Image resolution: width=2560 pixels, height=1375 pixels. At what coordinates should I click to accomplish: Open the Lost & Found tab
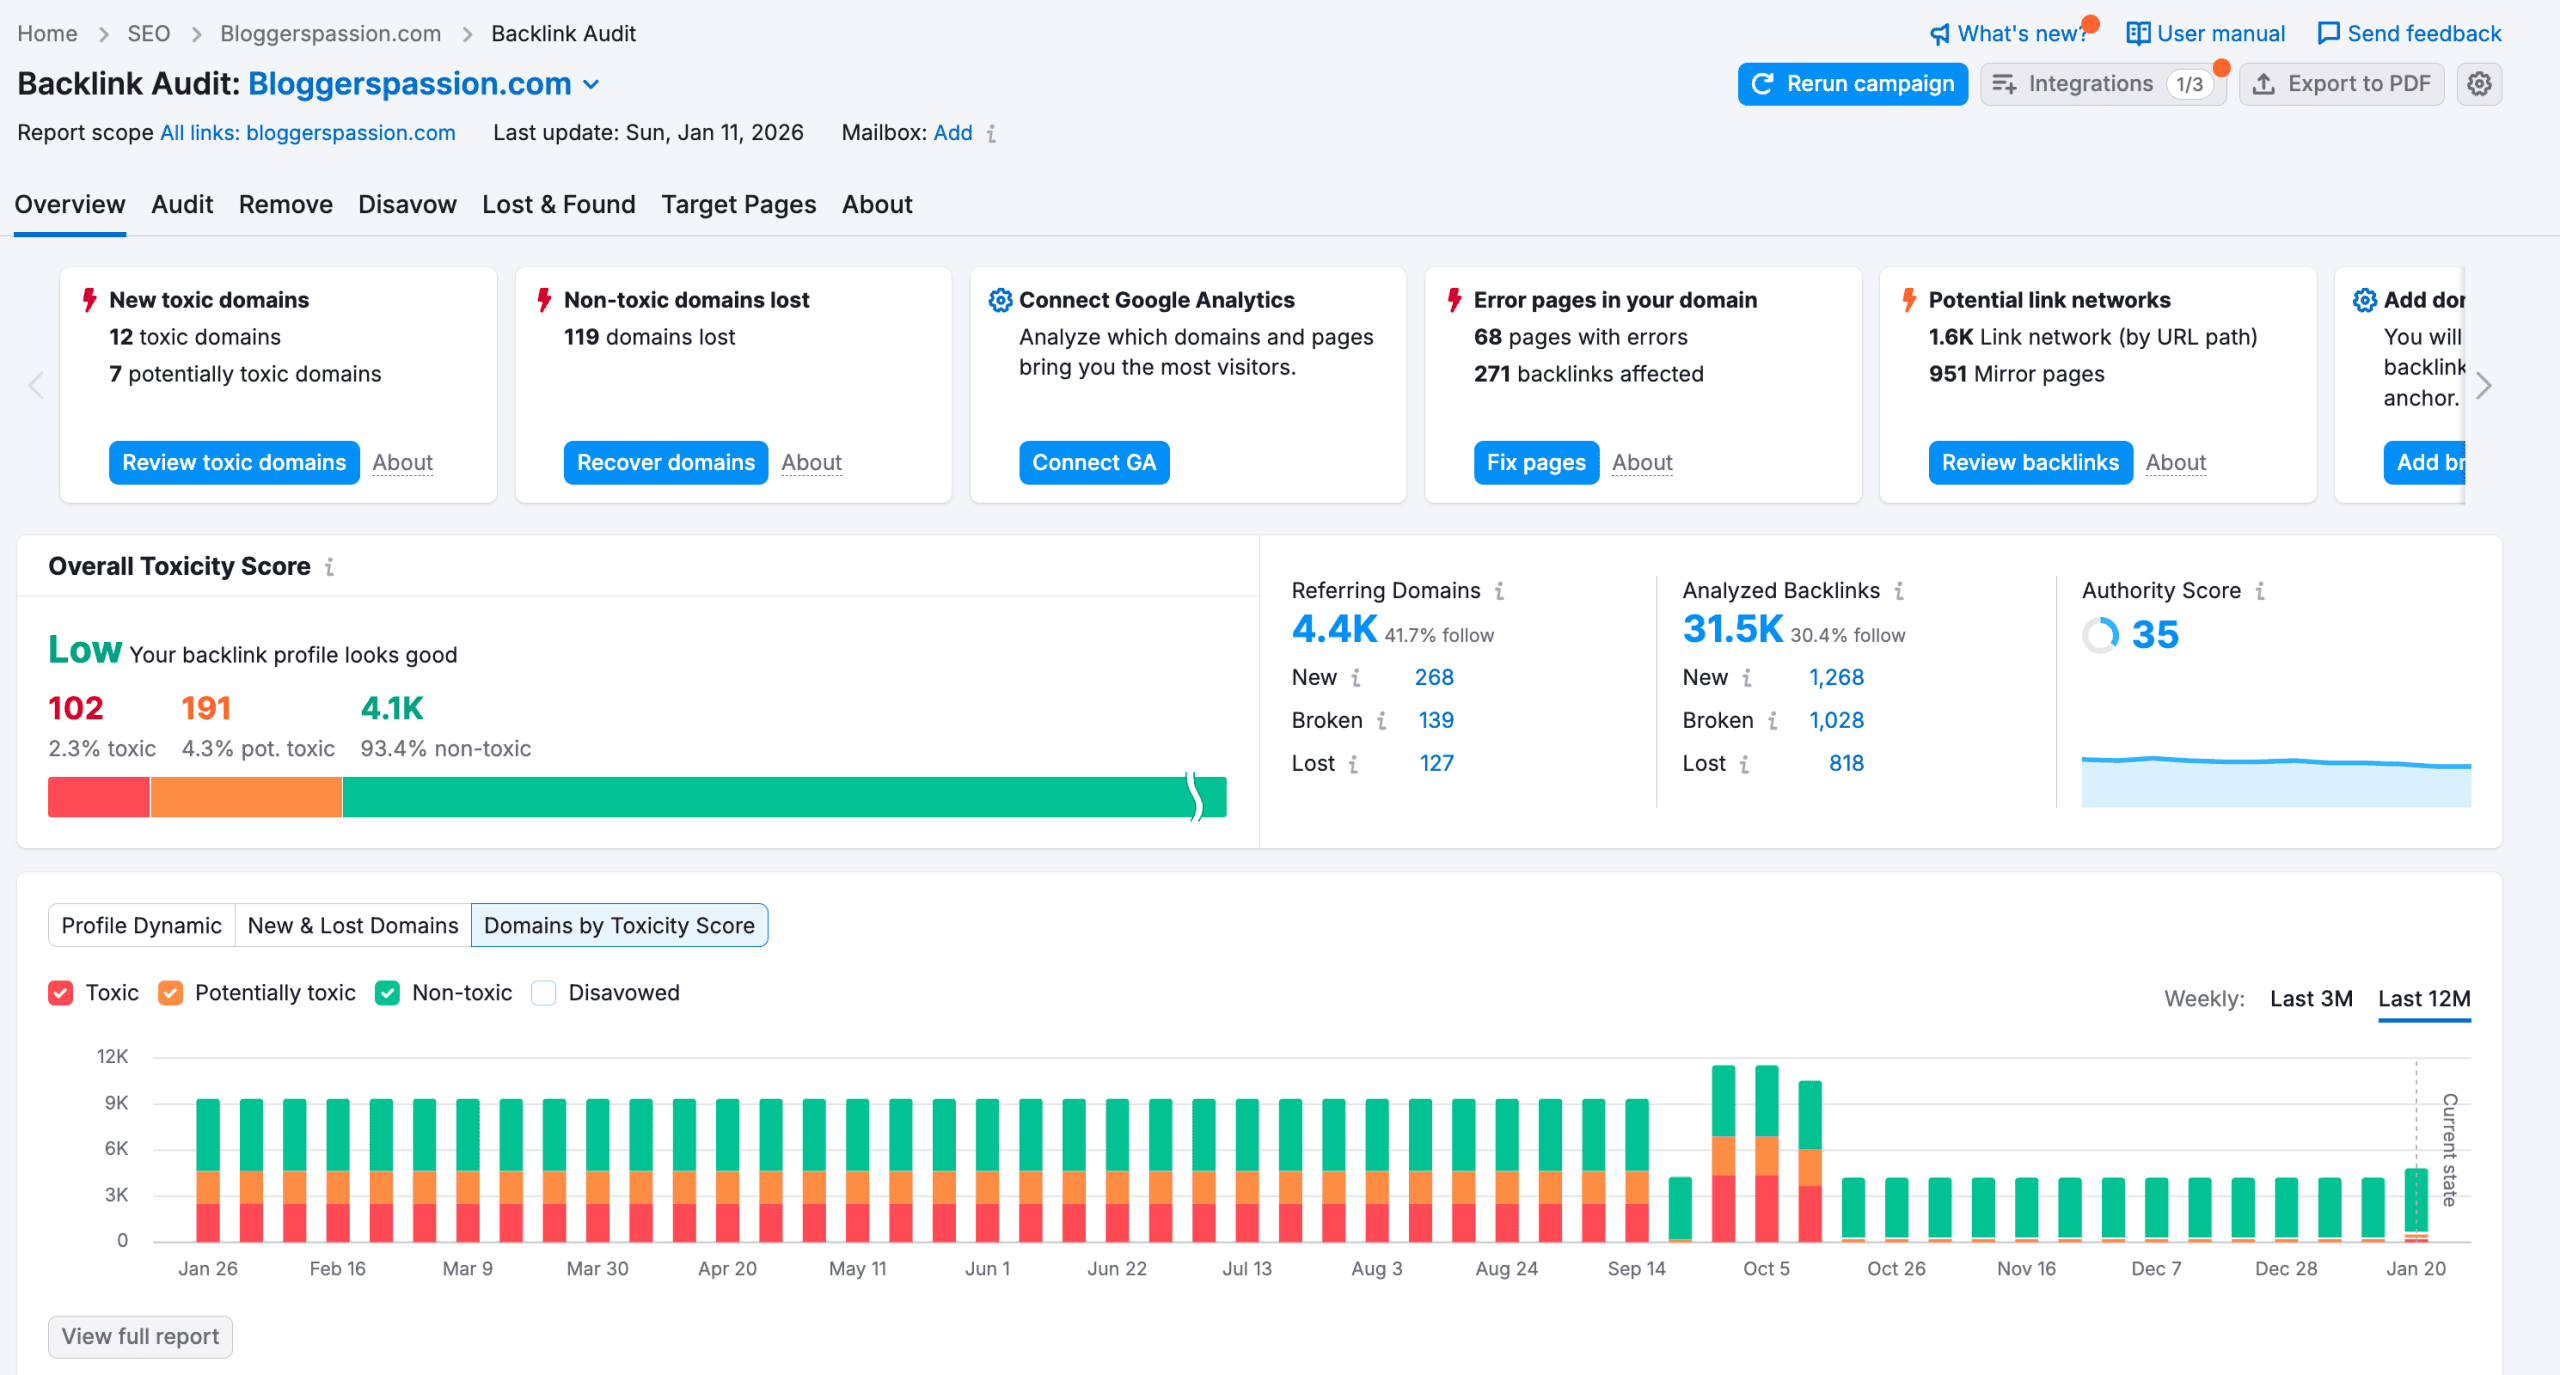coord(558,204)
